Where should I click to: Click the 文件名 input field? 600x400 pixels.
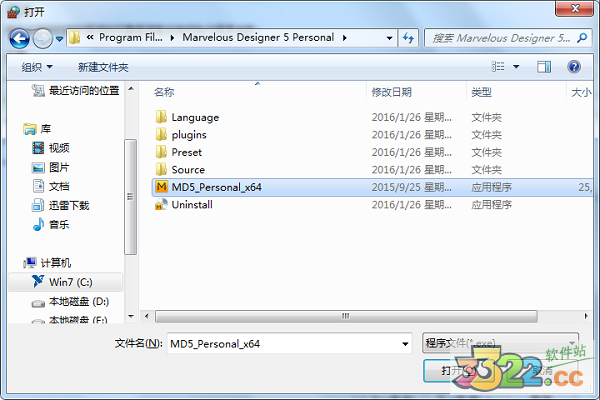click(289, 343)
